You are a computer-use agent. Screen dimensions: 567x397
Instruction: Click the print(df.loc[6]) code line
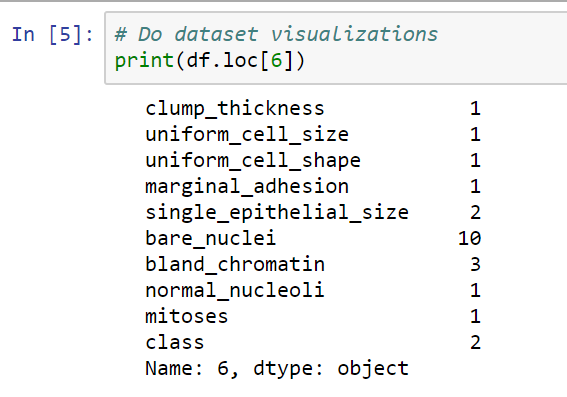[x=210, y=60]
